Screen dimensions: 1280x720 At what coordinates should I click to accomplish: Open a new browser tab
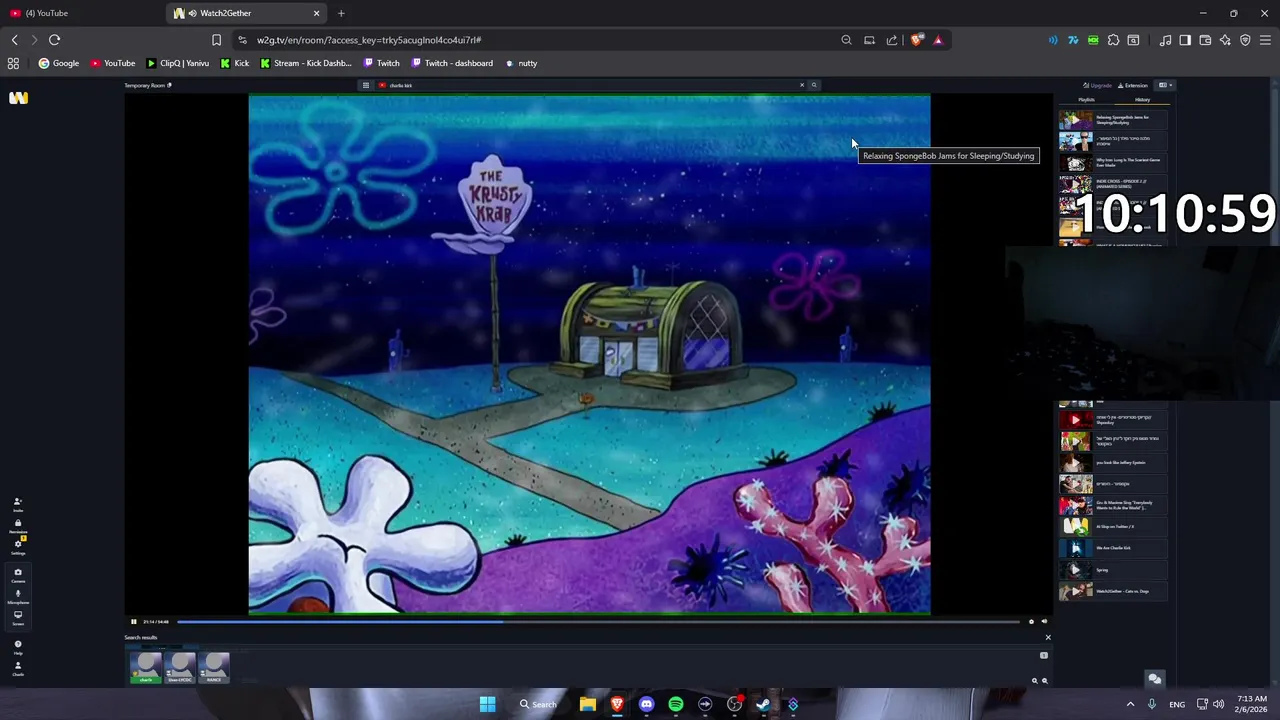[341, 13]
